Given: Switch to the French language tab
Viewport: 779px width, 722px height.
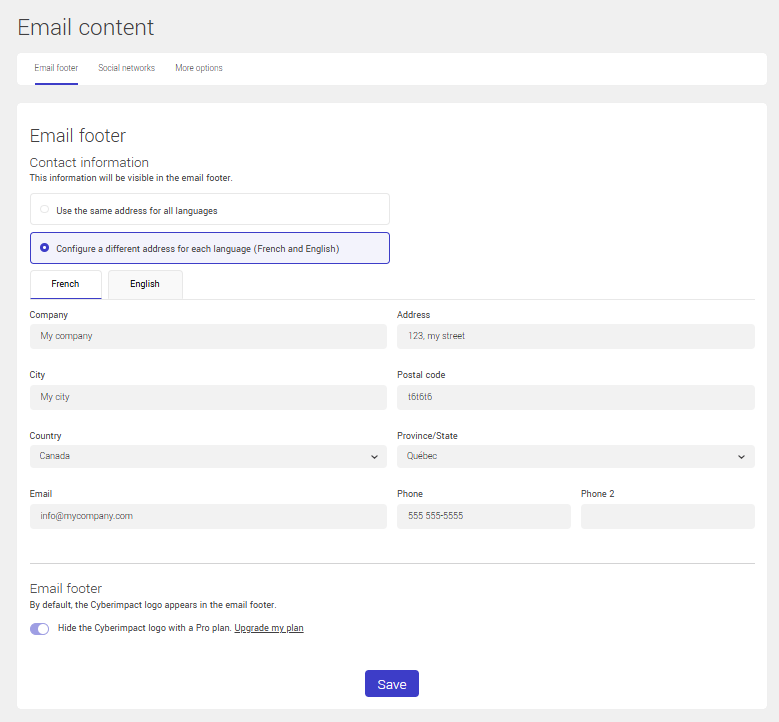Looking at the screenshot, I should click(x=66, y=284).
